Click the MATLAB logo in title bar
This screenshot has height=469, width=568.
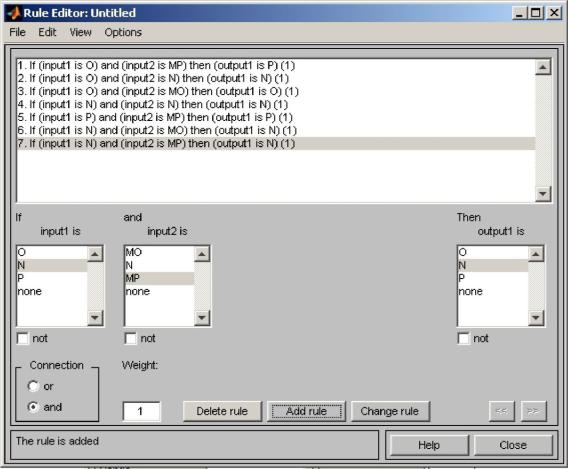coord(14,13)
